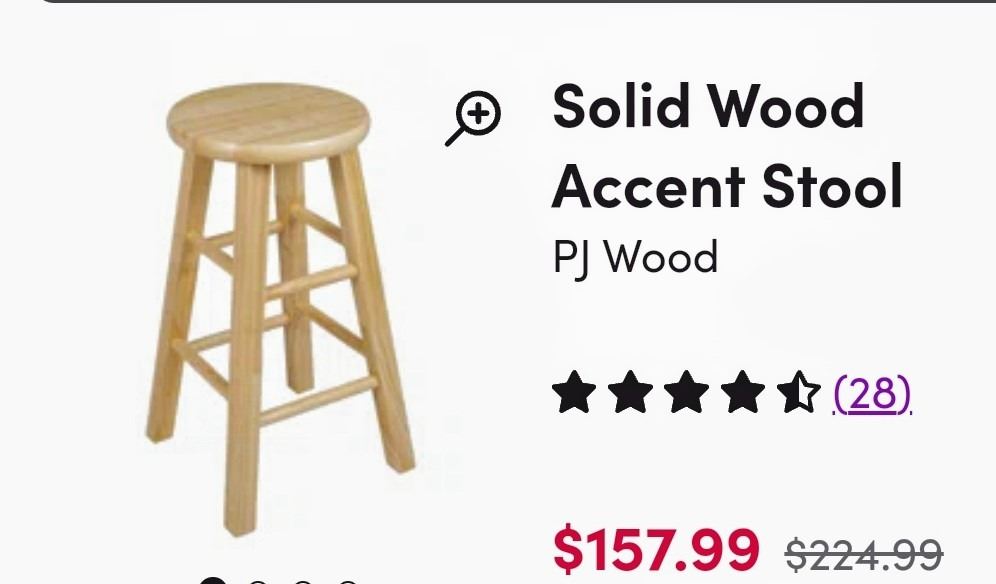This screenshot has height=584, width=996.
Task: Click the crossed-out $224.99 price
Action: tap(864, 554)
